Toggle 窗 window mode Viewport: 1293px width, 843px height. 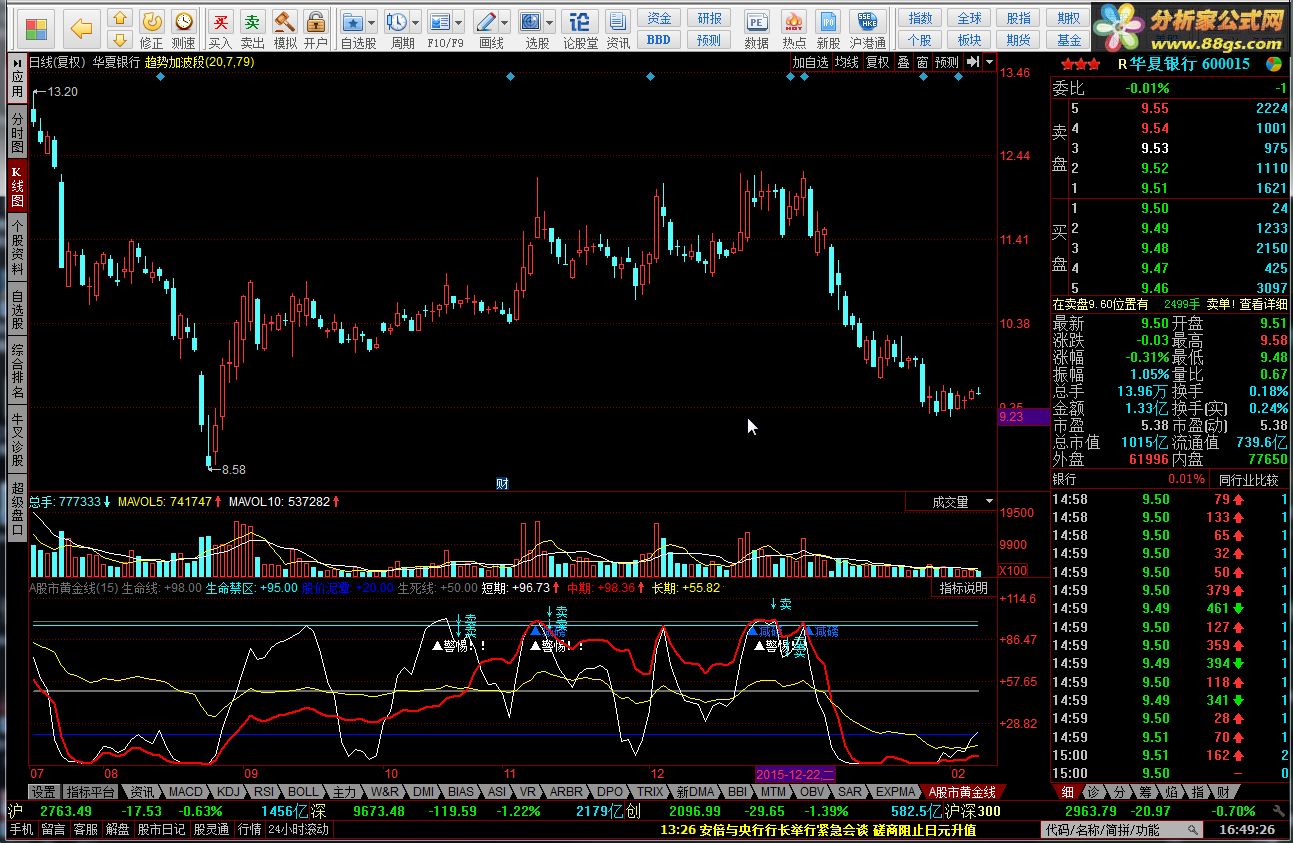(922, 62)
